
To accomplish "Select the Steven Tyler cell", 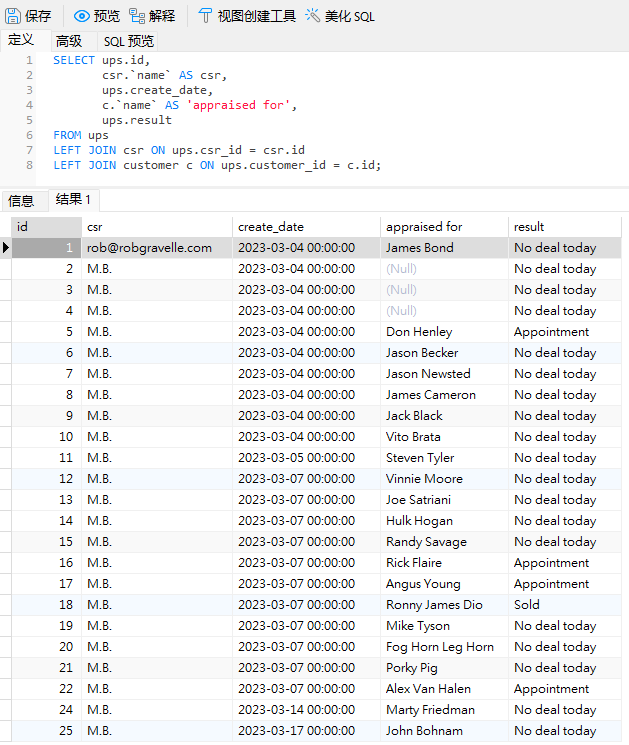I will tap(444, 458).
